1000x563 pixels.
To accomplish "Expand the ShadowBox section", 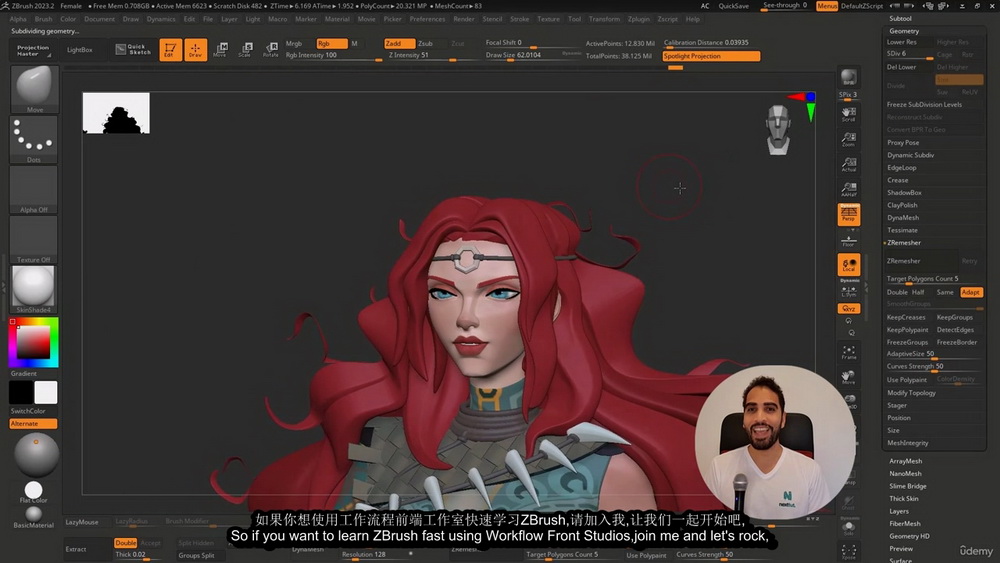I will [x=904, y=193].
